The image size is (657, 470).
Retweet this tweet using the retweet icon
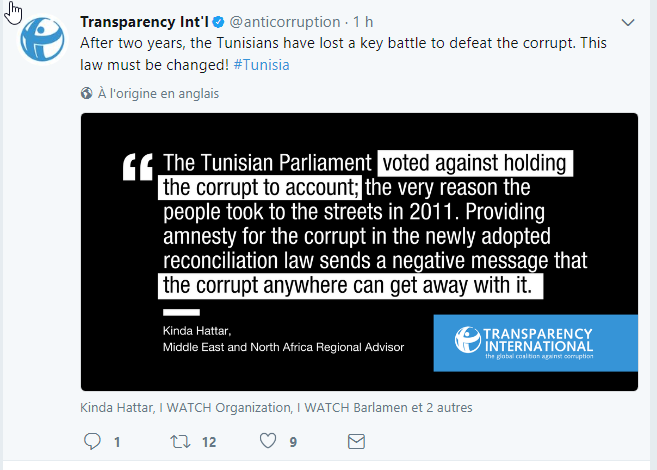[x=180, y=440]
